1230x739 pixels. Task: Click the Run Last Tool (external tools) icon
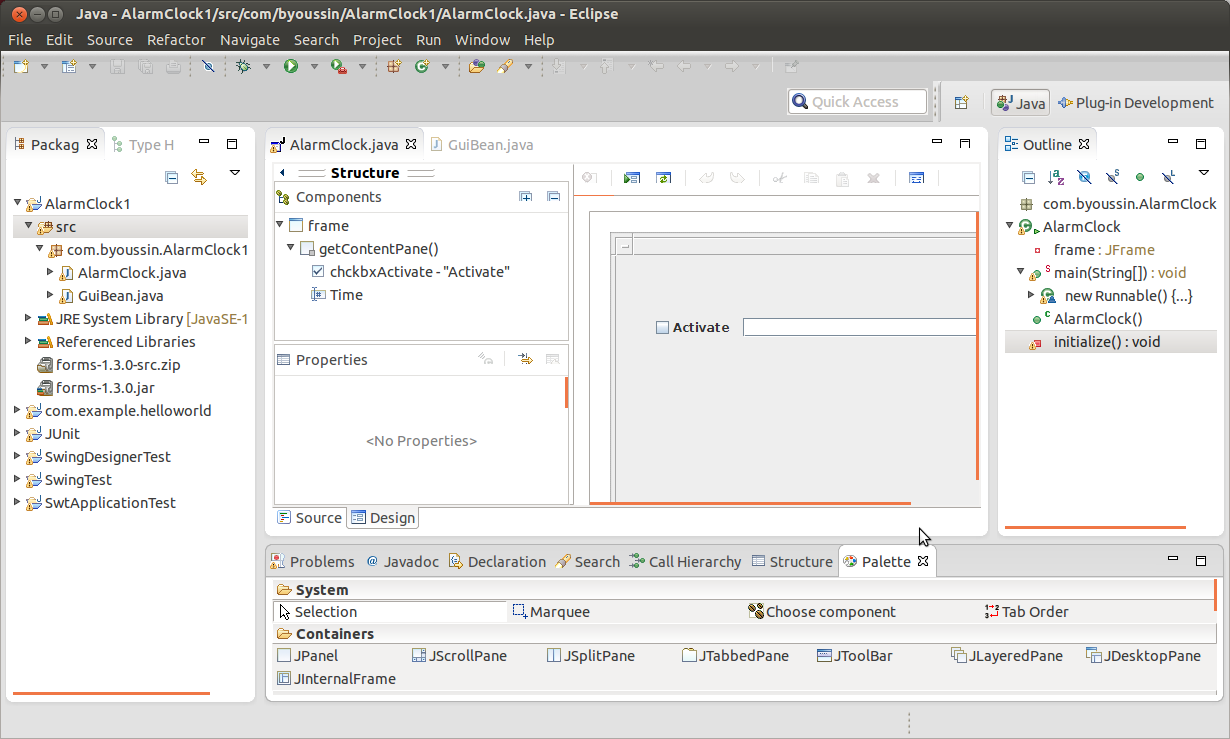point(339,66)
